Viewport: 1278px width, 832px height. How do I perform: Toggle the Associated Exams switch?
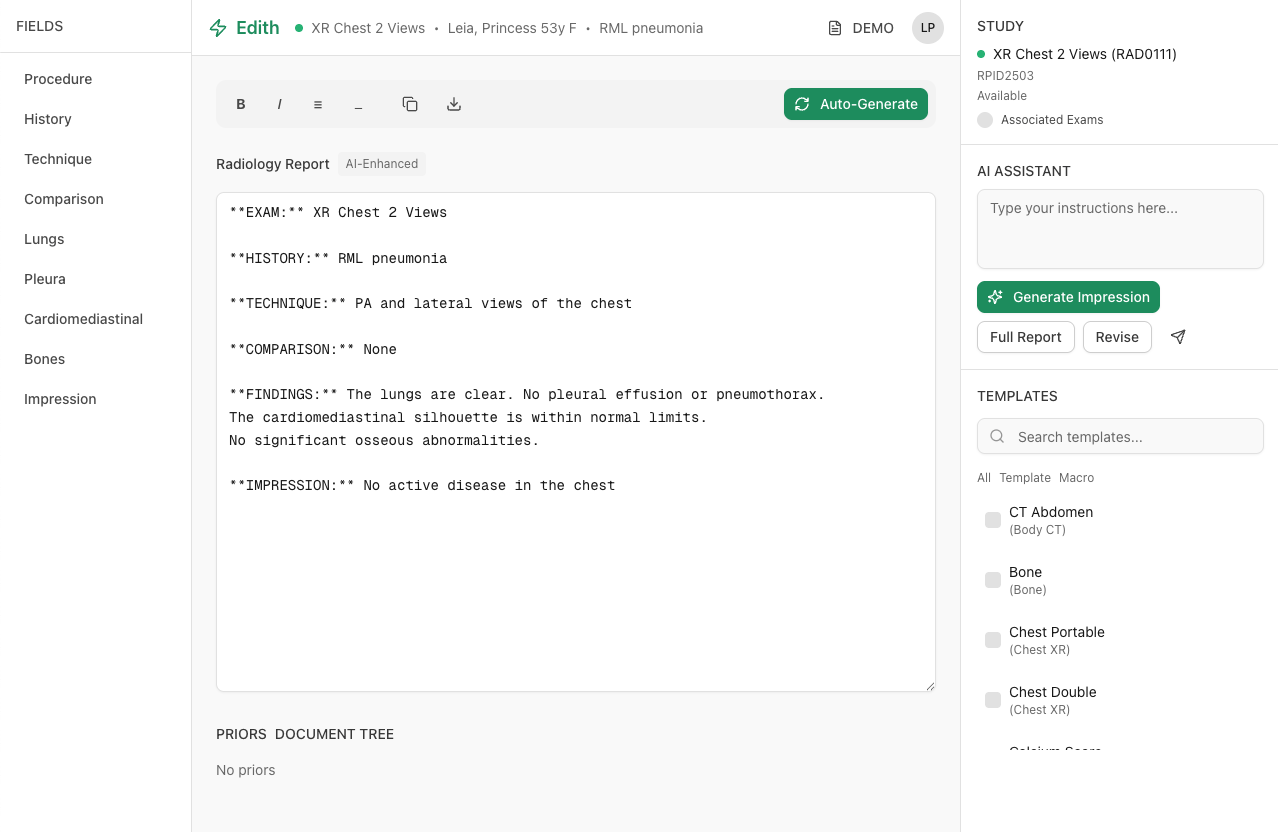[x=985, y=119]
